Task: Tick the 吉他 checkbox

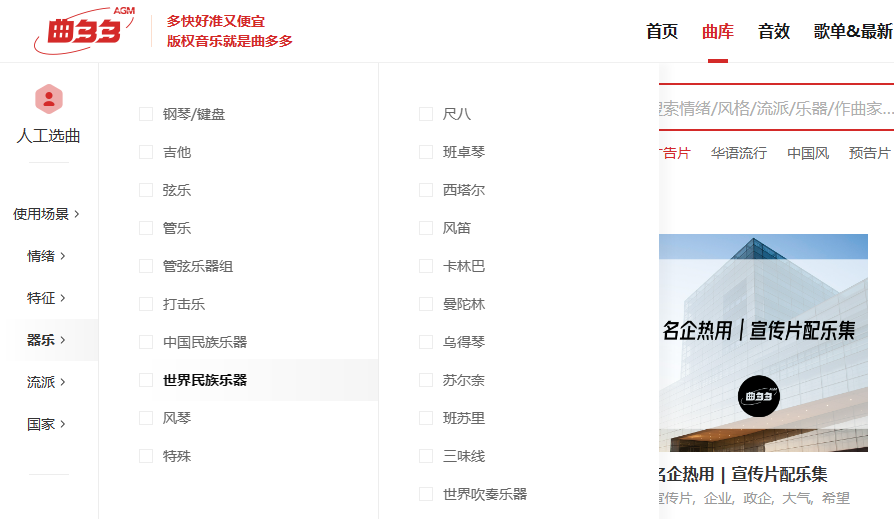Action: tap(146, 152)
